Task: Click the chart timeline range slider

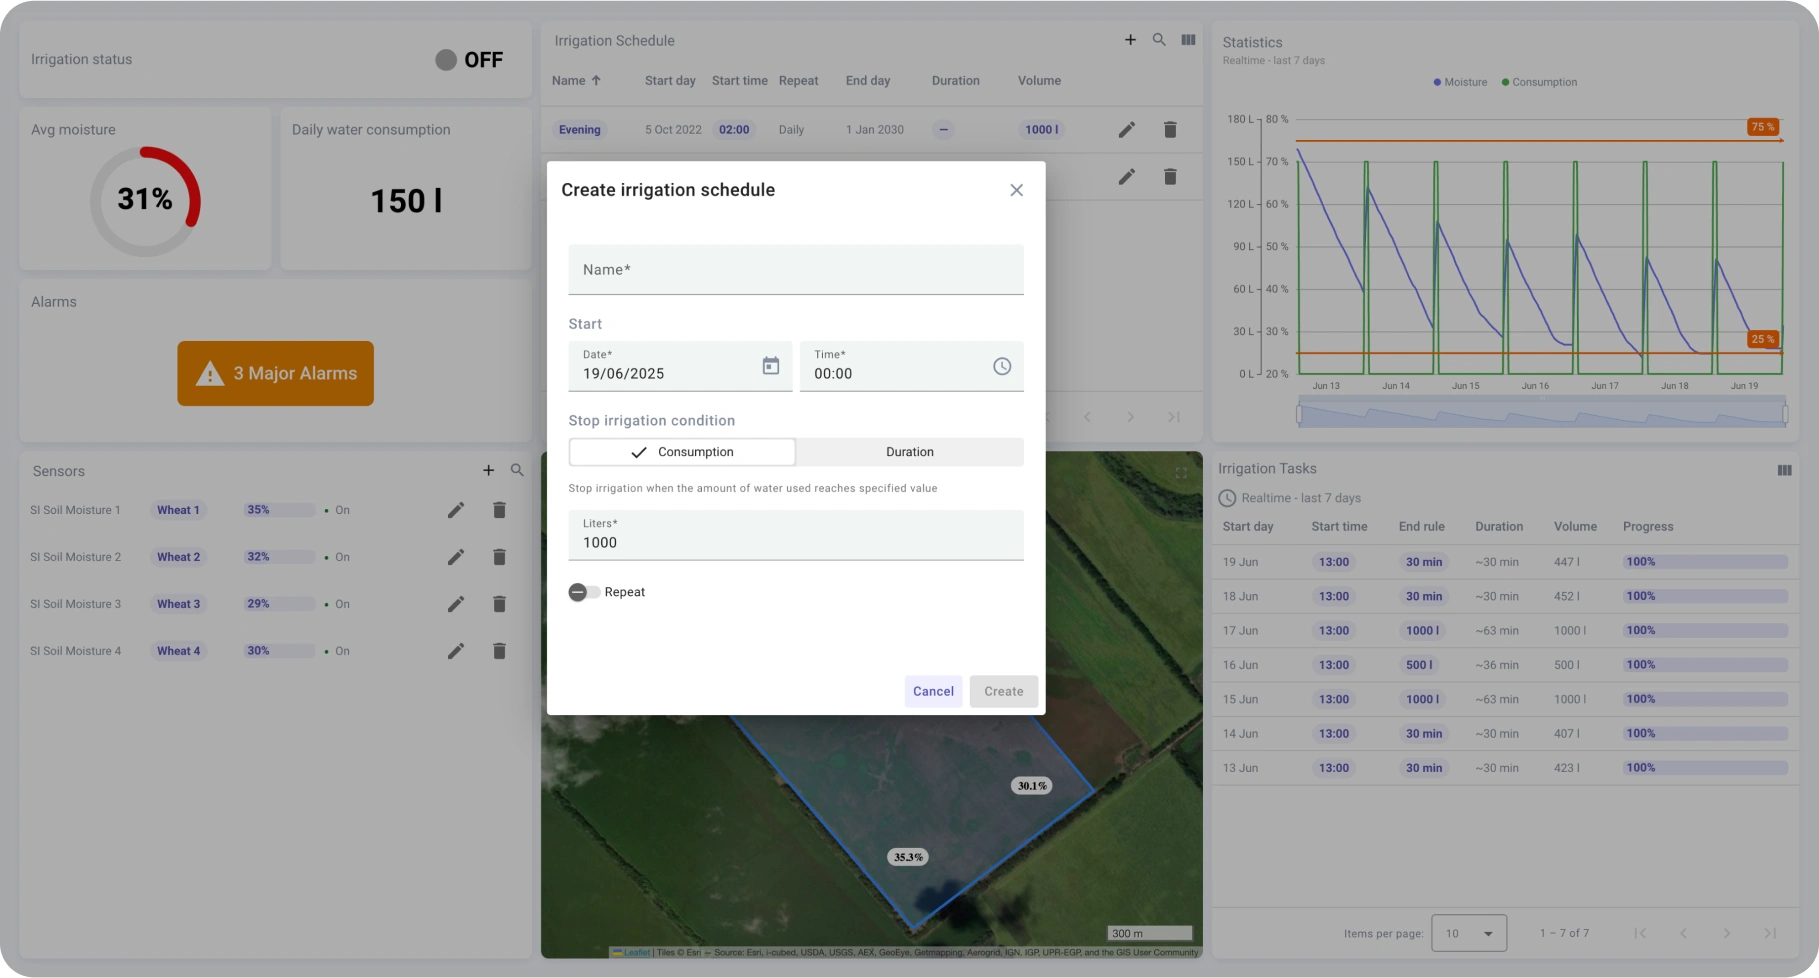Action: tap(1540, 412)
